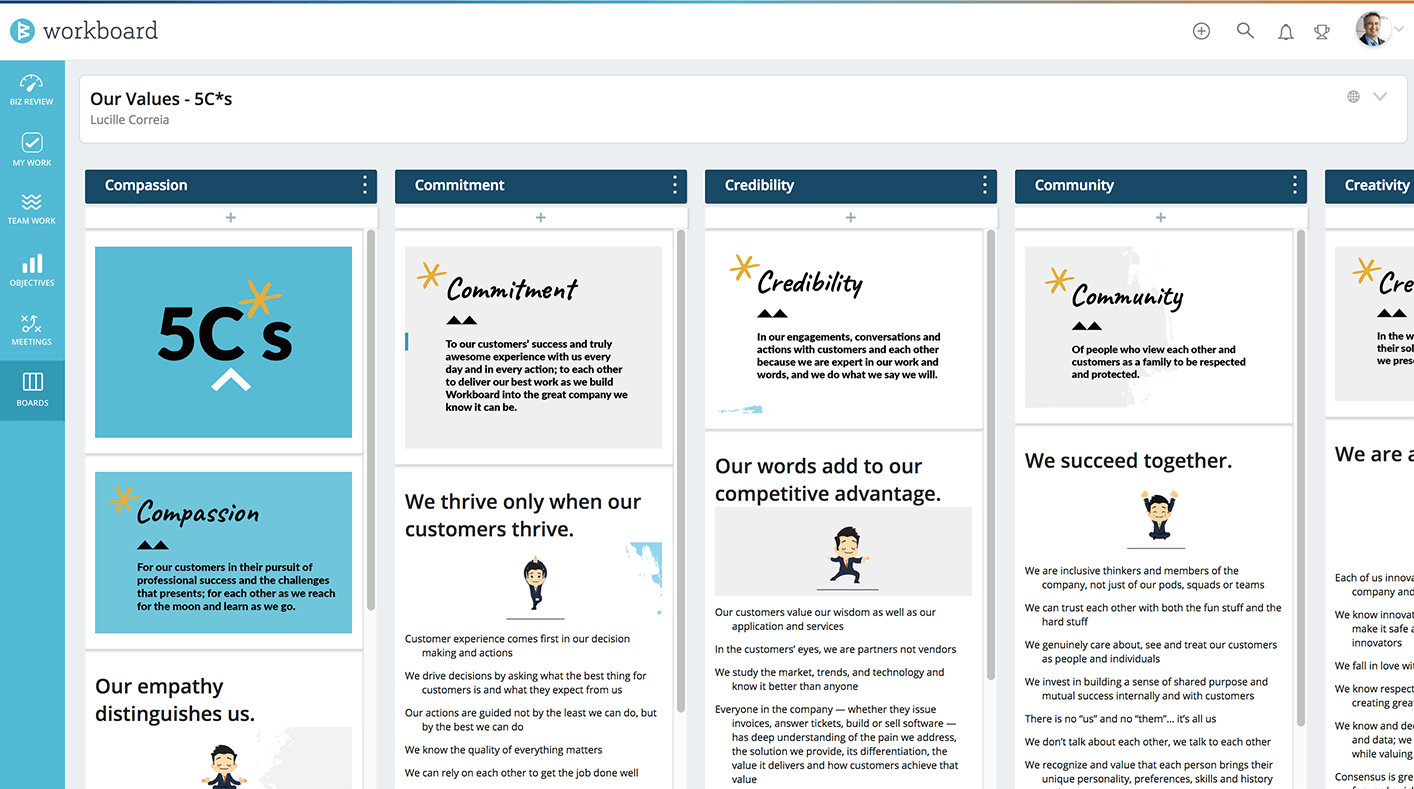
Task: Open the user profile avatar
Action: 1373,30
